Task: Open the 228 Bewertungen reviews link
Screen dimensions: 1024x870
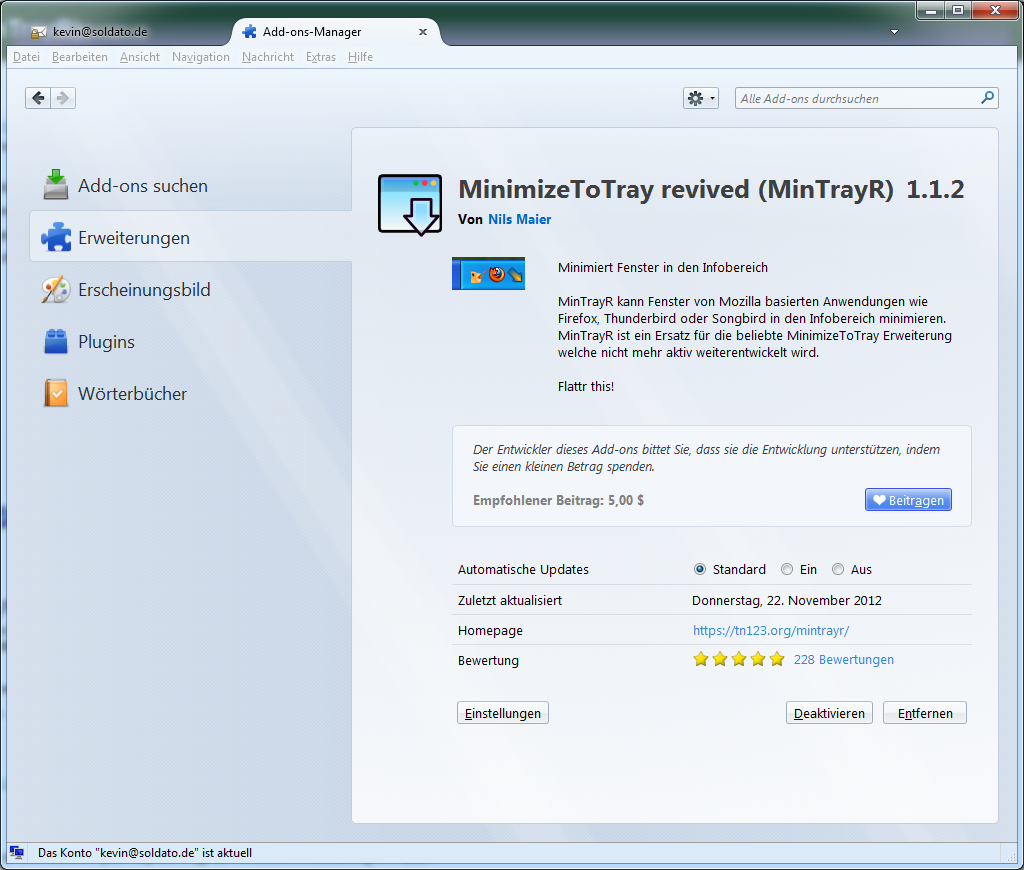Action: tap(844, 660)
